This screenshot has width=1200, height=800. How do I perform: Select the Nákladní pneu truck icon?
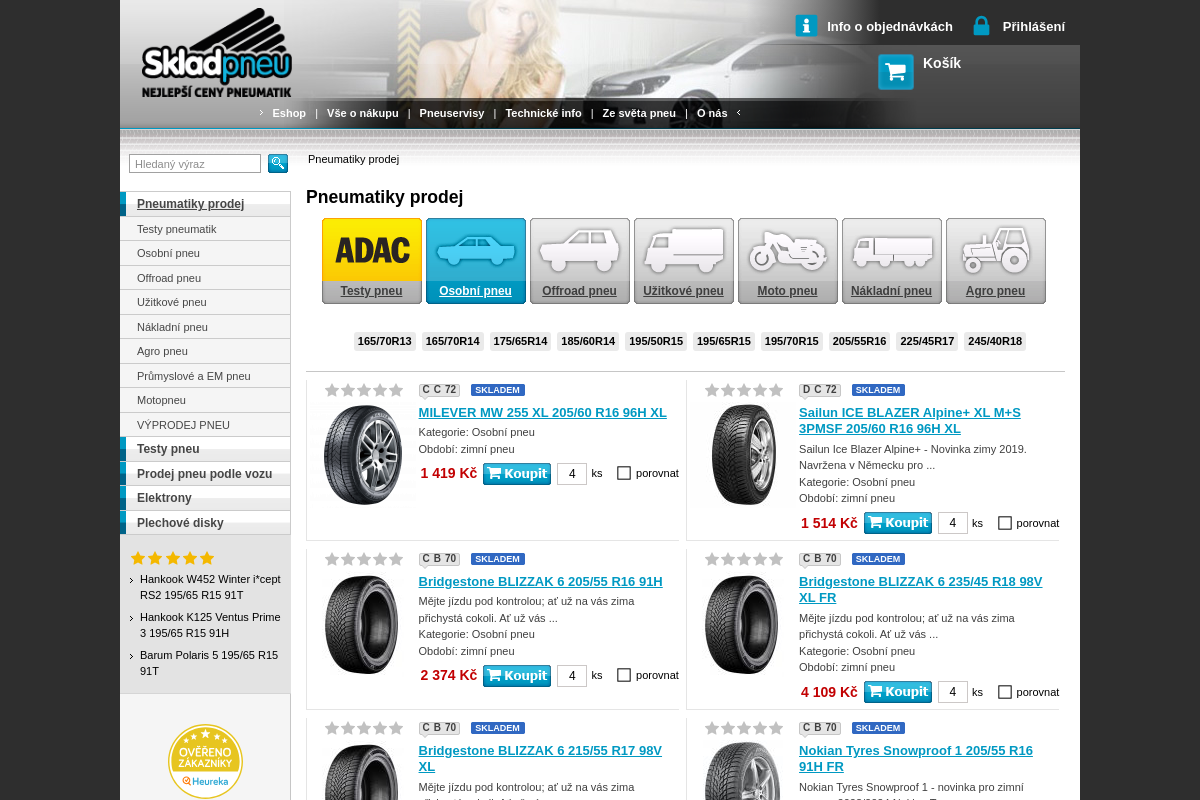tap(891, 251)
